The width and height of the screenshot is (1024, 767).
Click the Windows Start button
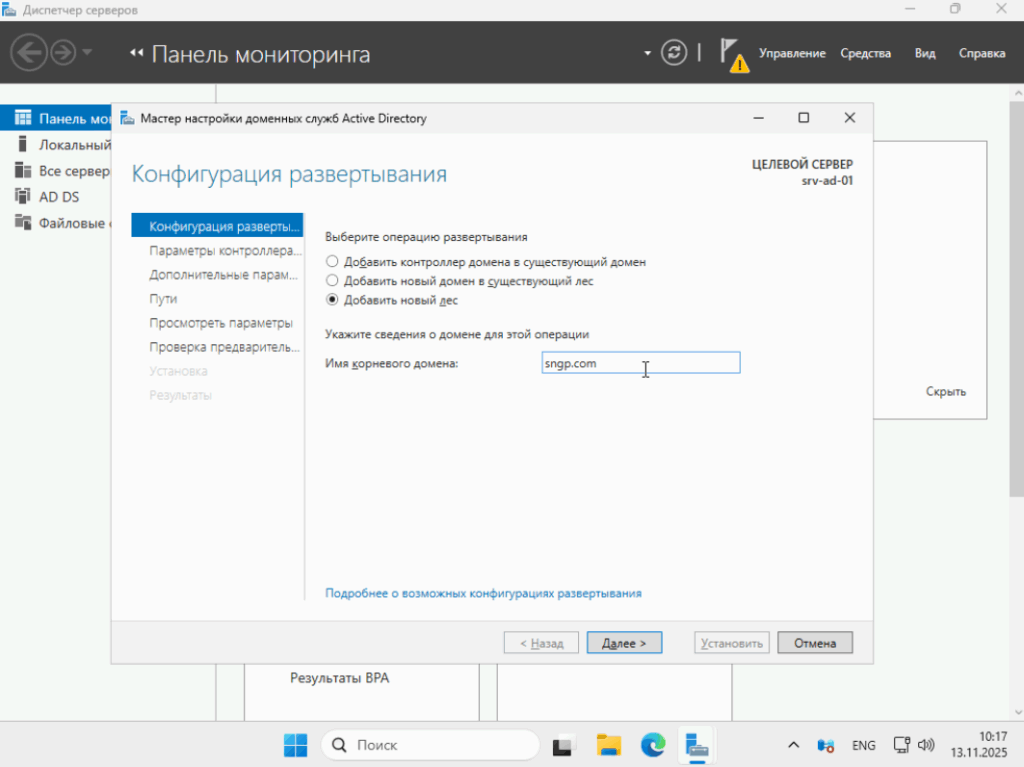[296, 745]
